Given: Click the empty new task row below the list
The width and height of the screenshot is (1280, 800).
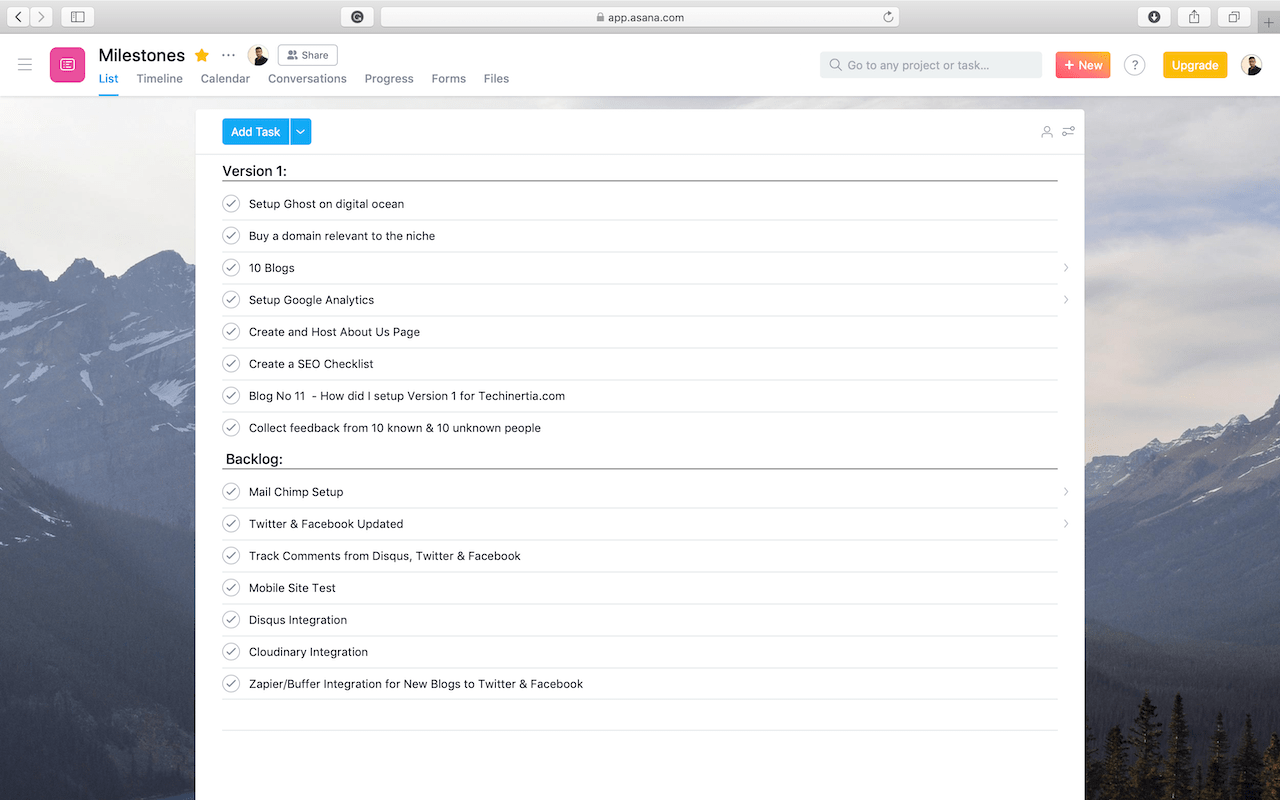Looking at the screenshot, I should (640, 715).
